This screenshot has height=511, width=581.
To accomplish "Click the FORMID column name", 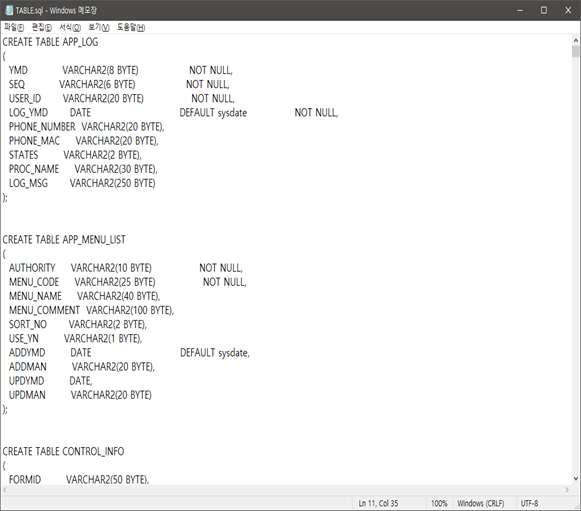I will point(25,480).
